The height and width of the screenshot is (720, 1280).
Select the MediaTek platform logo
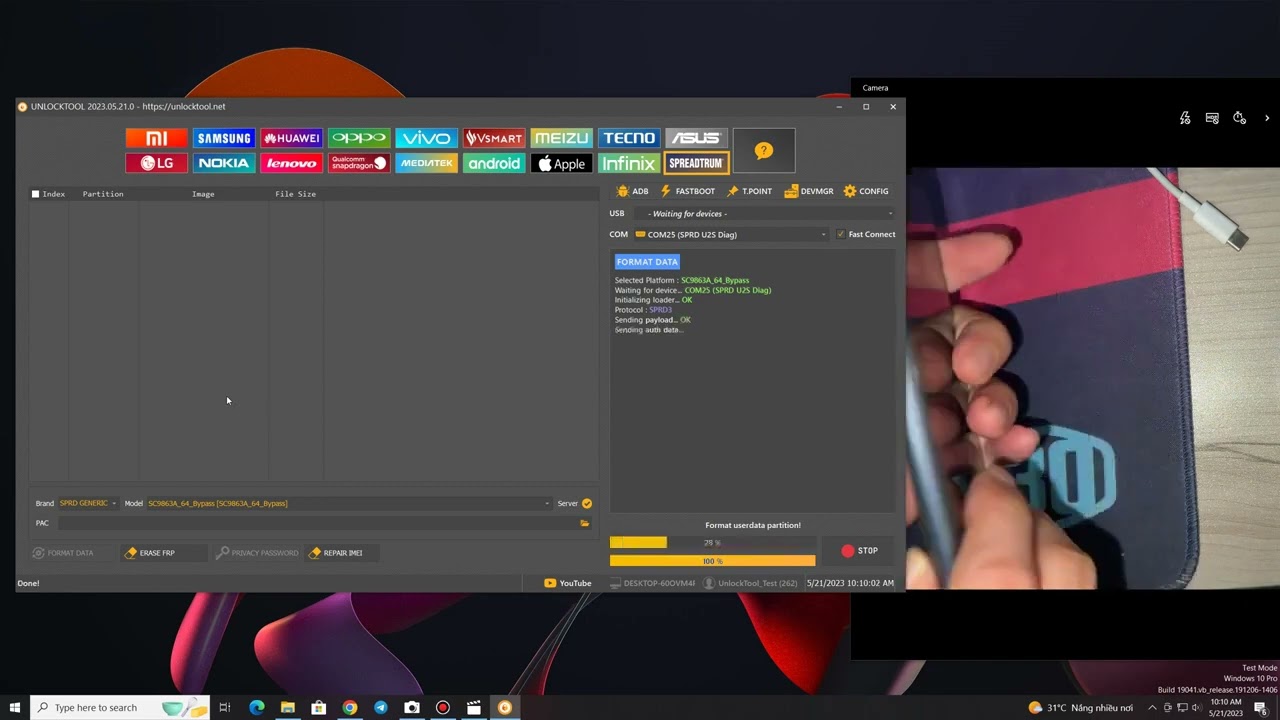click(426, 163)
